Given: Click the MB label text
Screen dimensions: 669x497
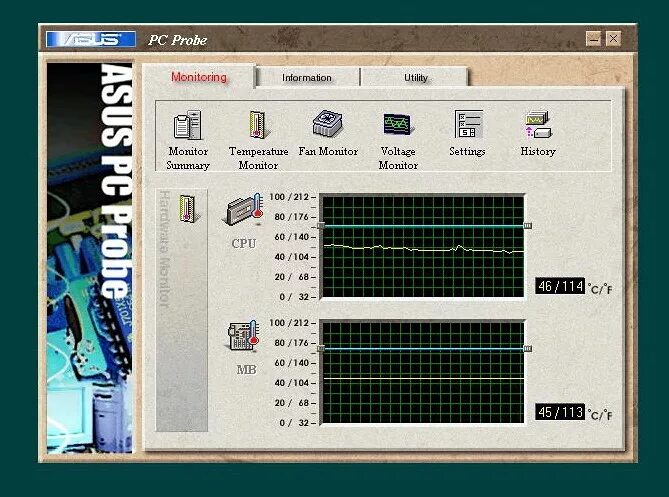Looking at the screenshot, I should tap(247, 369).
